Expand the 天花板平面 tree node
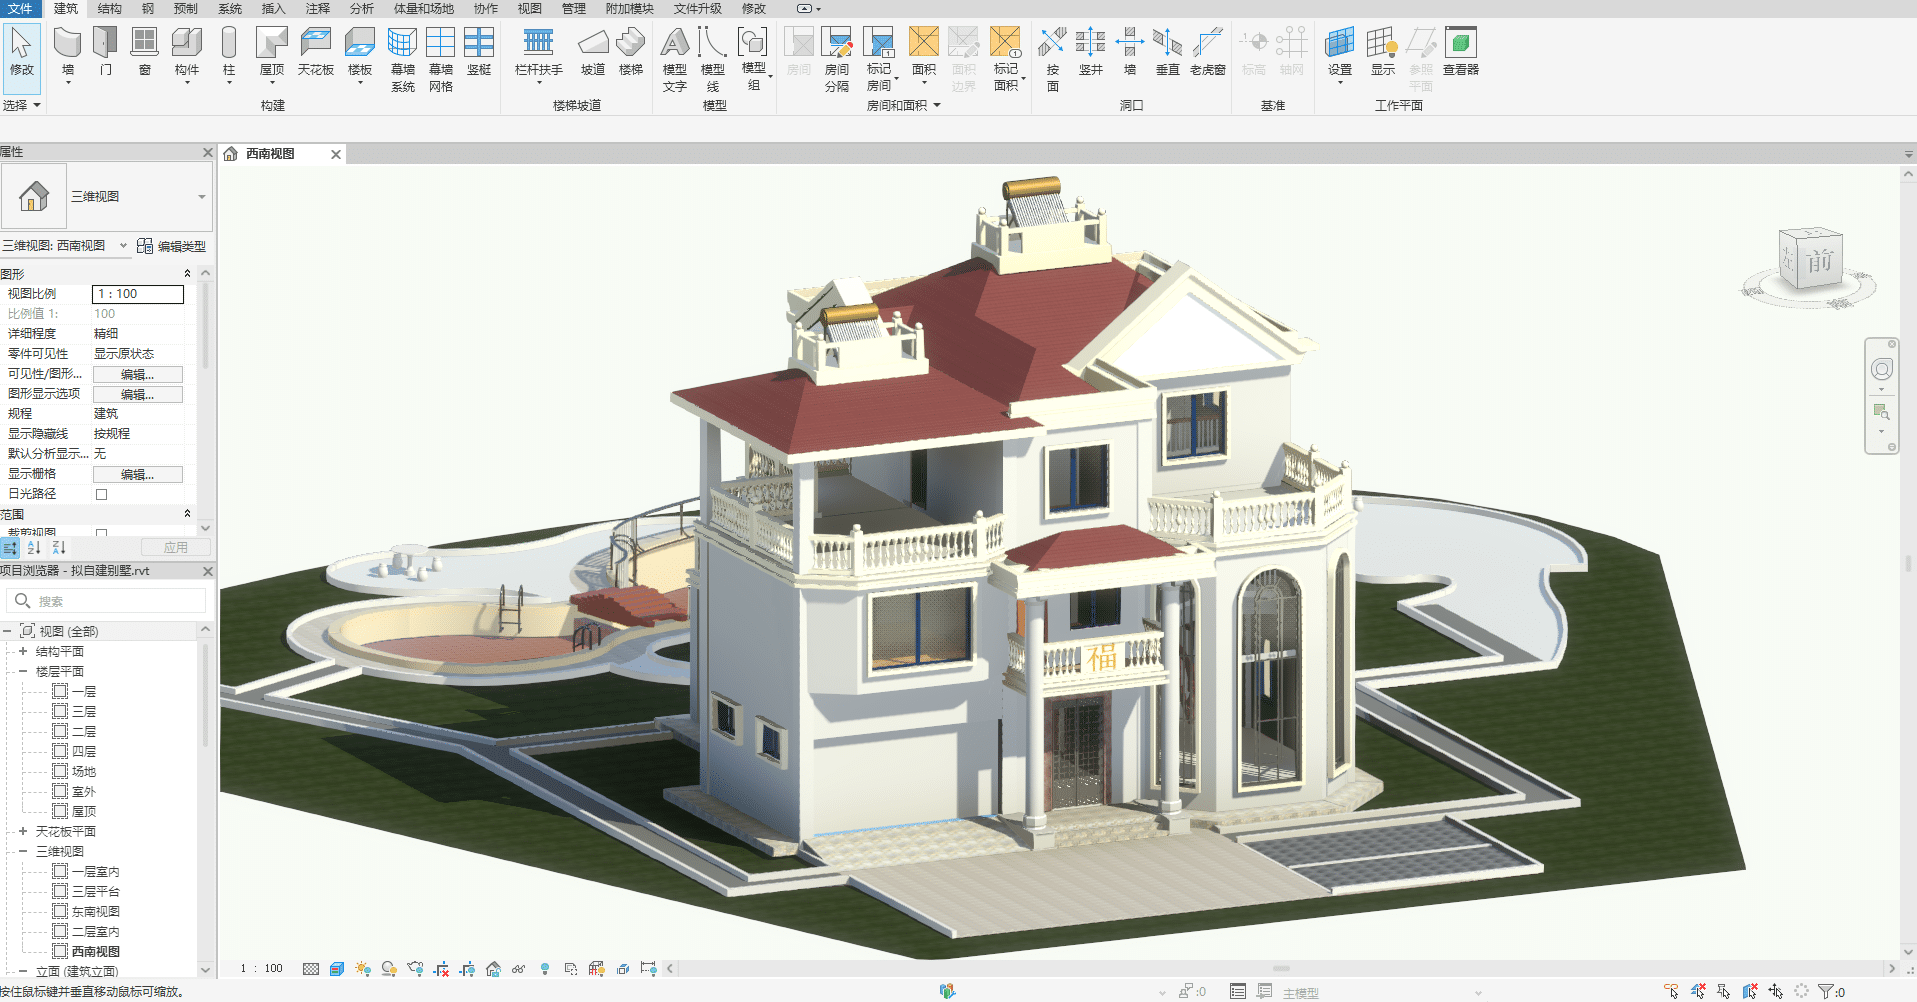 coord(23,831)
